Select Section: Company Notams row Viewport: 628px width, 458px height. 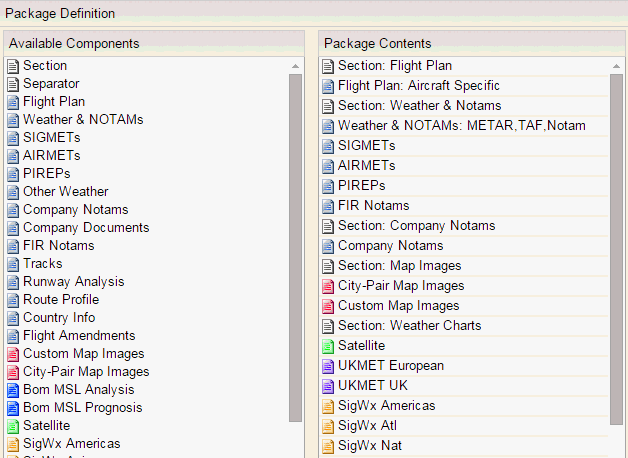click(x=465, y=226)
